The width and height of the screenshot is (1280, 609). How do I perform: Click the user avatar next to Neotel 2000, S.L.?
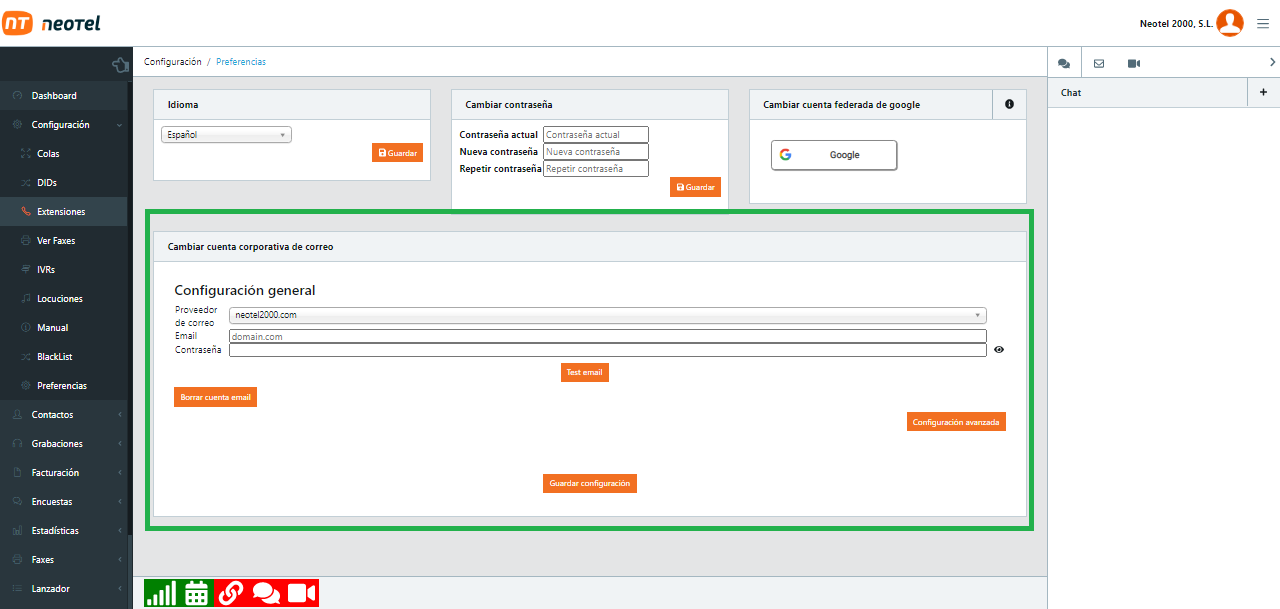coord(1230,23)
